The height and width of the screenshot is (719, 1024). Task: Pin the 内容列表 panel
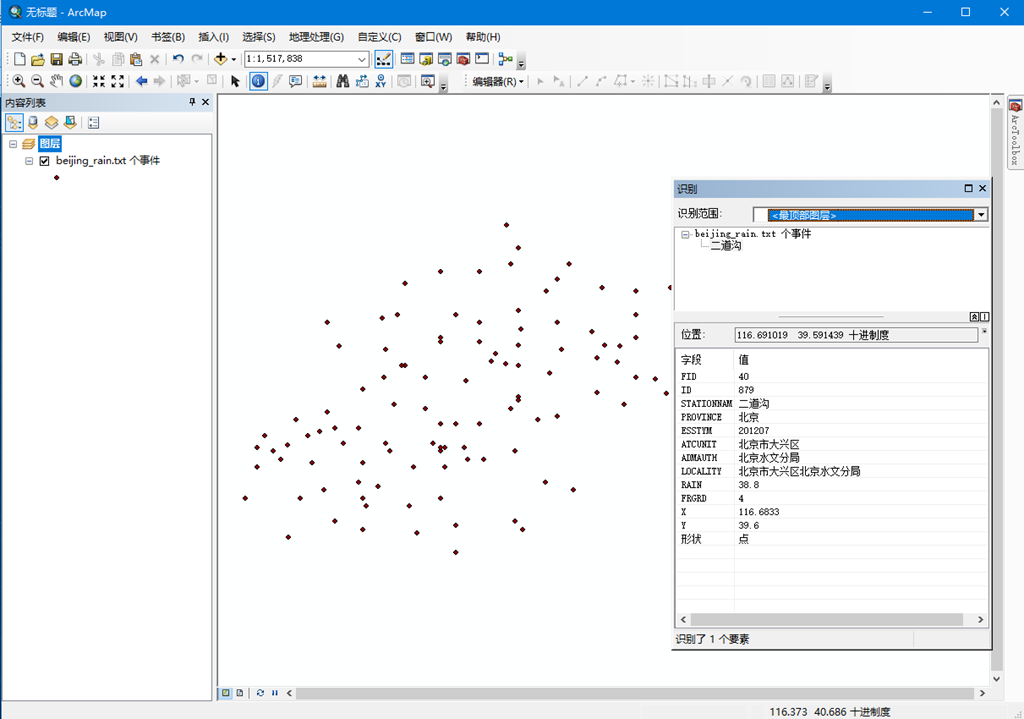(192, 102)
